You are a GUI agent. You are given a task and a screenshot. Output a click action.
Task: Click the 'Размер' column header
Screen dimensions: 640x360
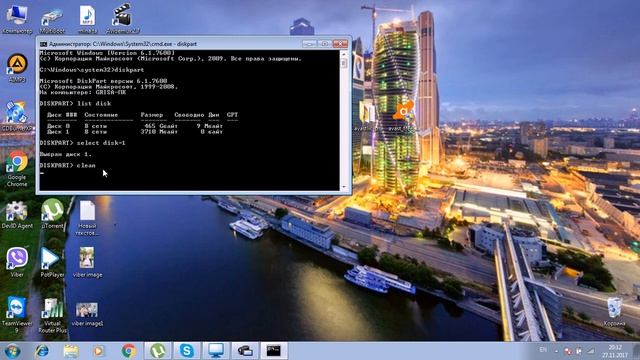(152, 115)
